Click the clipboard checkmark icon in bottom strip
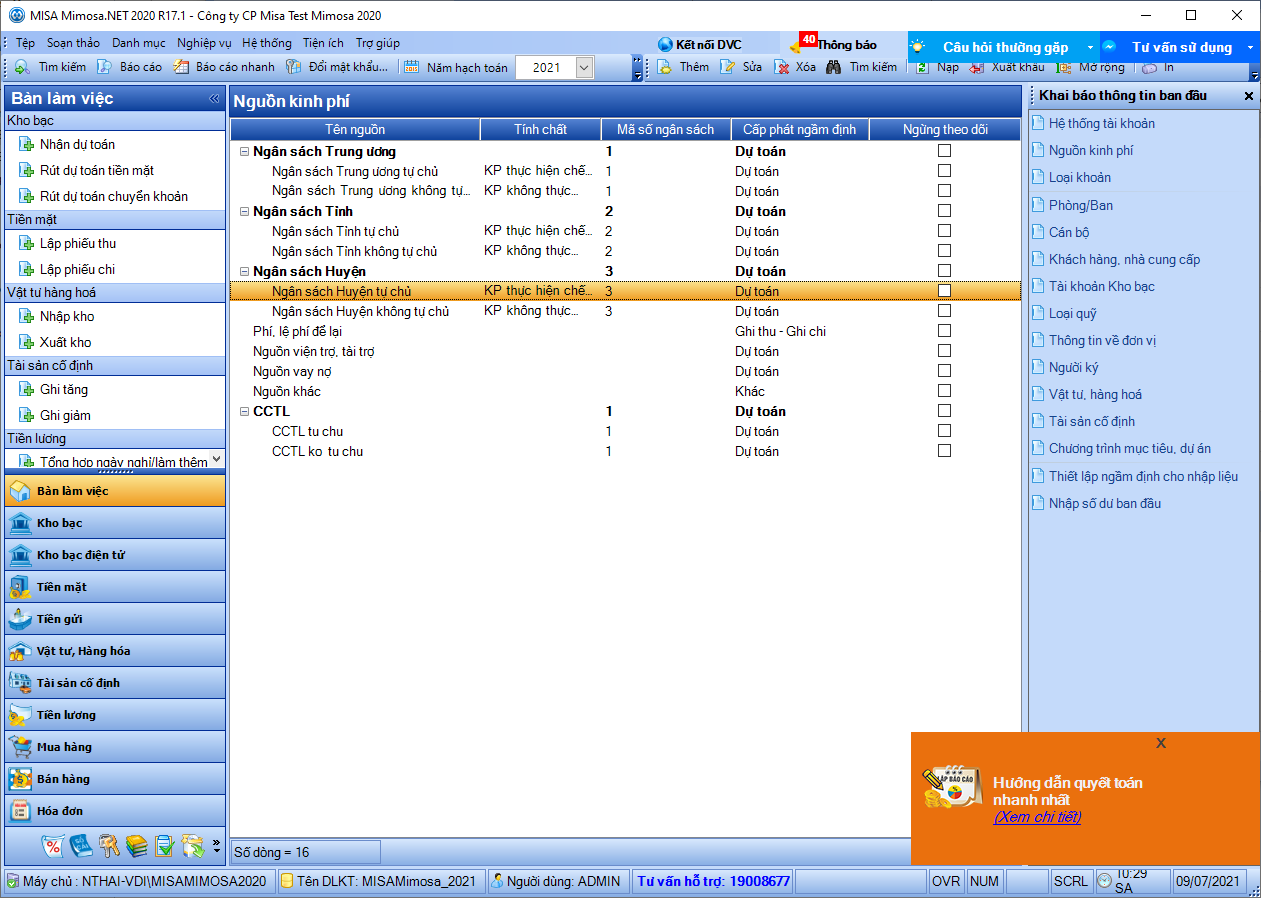Viewport: 1261px width, 898px height. (x=165, y=846)
